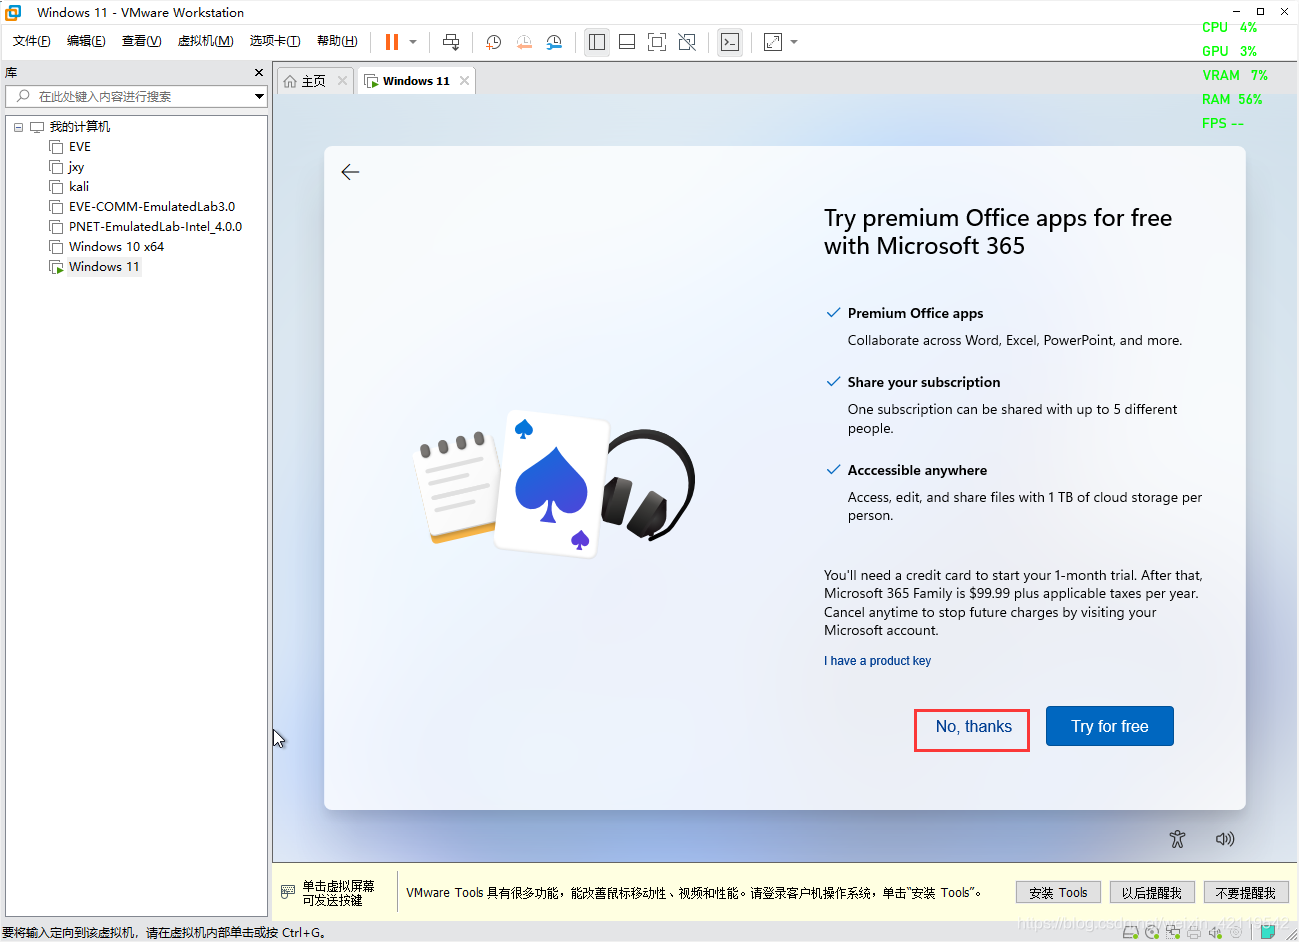Open the library search dropdown arrow
This screenshot has height=942, width=1299.
[259, 96]
